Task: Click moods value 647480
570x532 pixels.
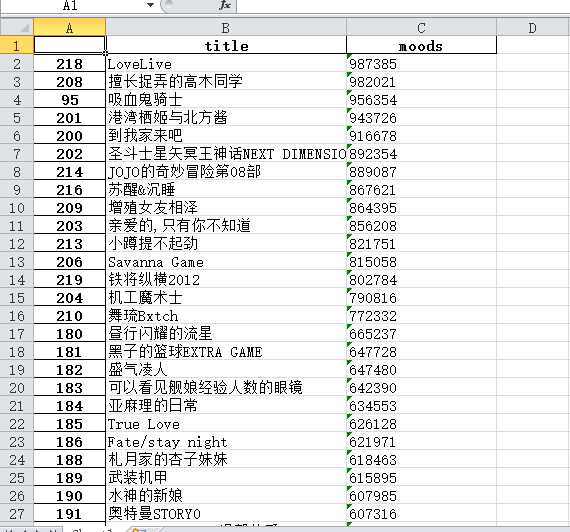Action: click(x=421, y=369)
